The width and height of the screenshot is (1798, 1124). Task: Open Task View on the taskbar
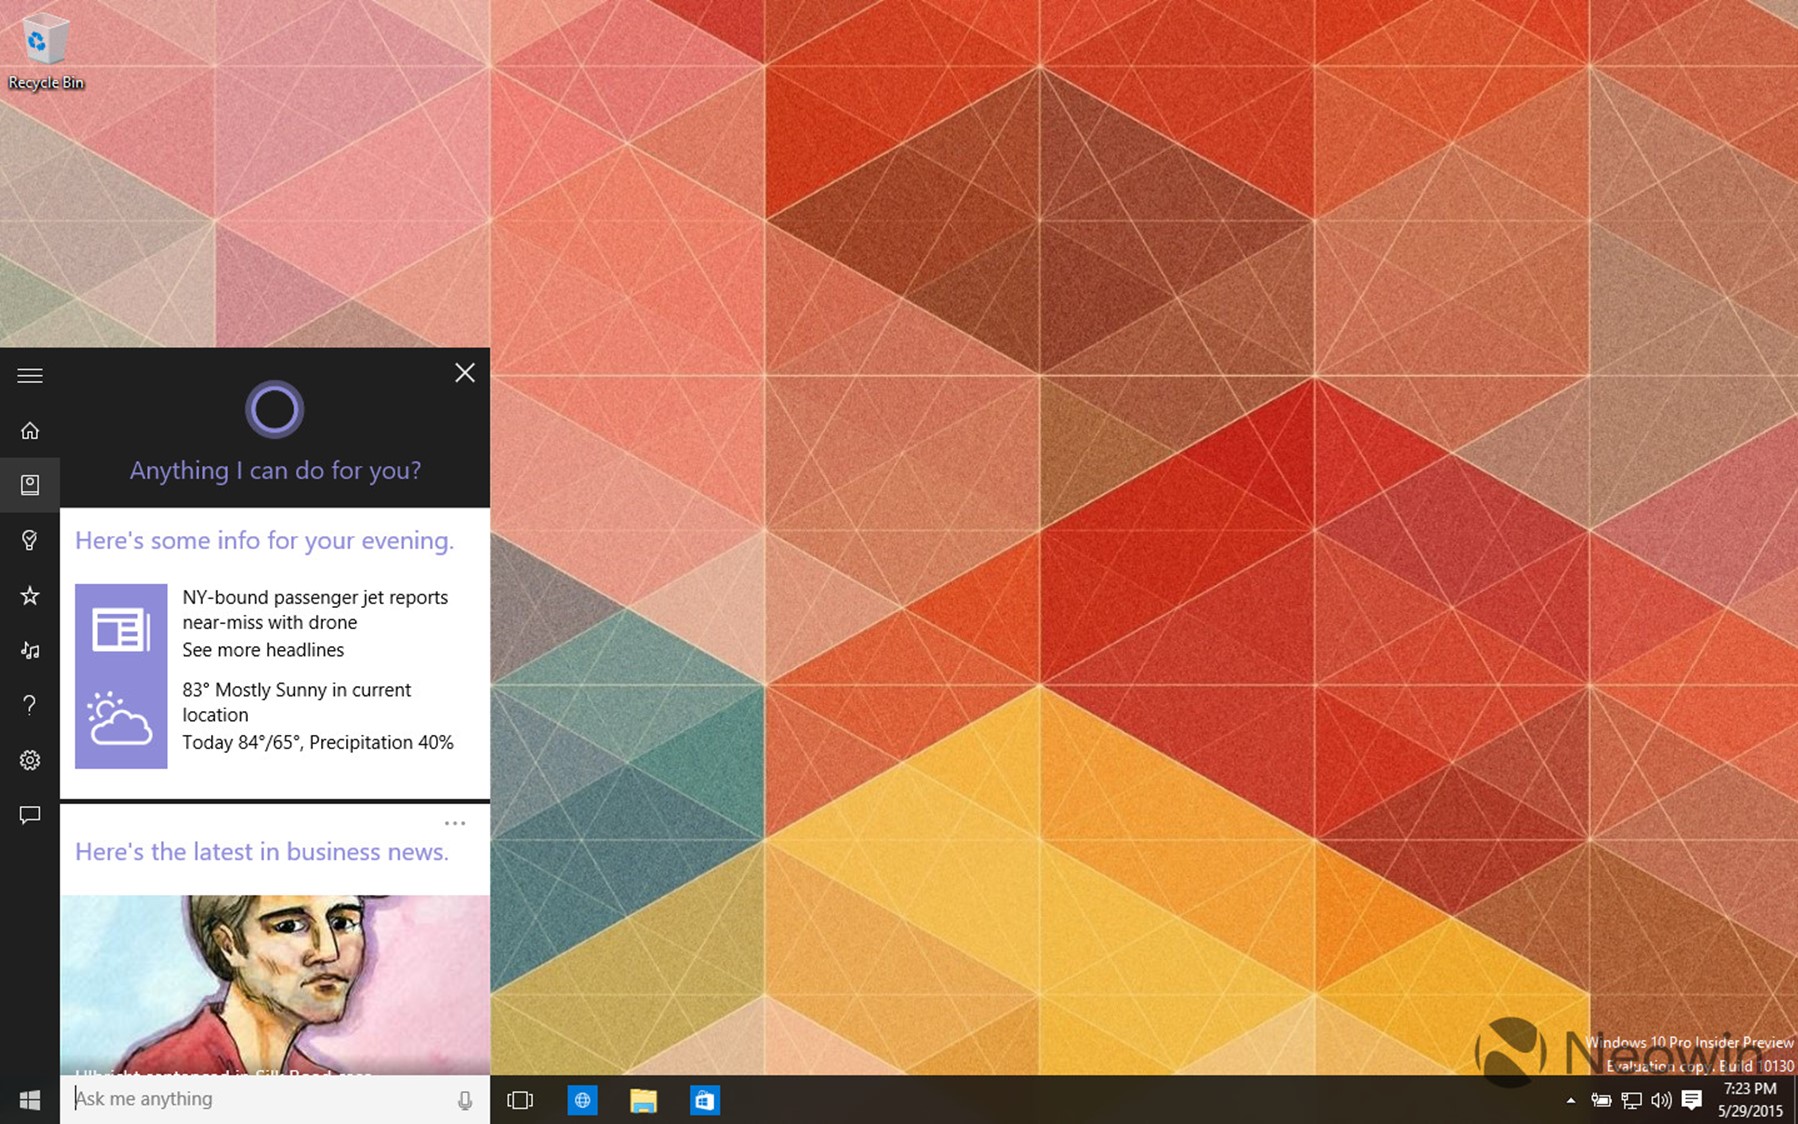[520, 1100]
